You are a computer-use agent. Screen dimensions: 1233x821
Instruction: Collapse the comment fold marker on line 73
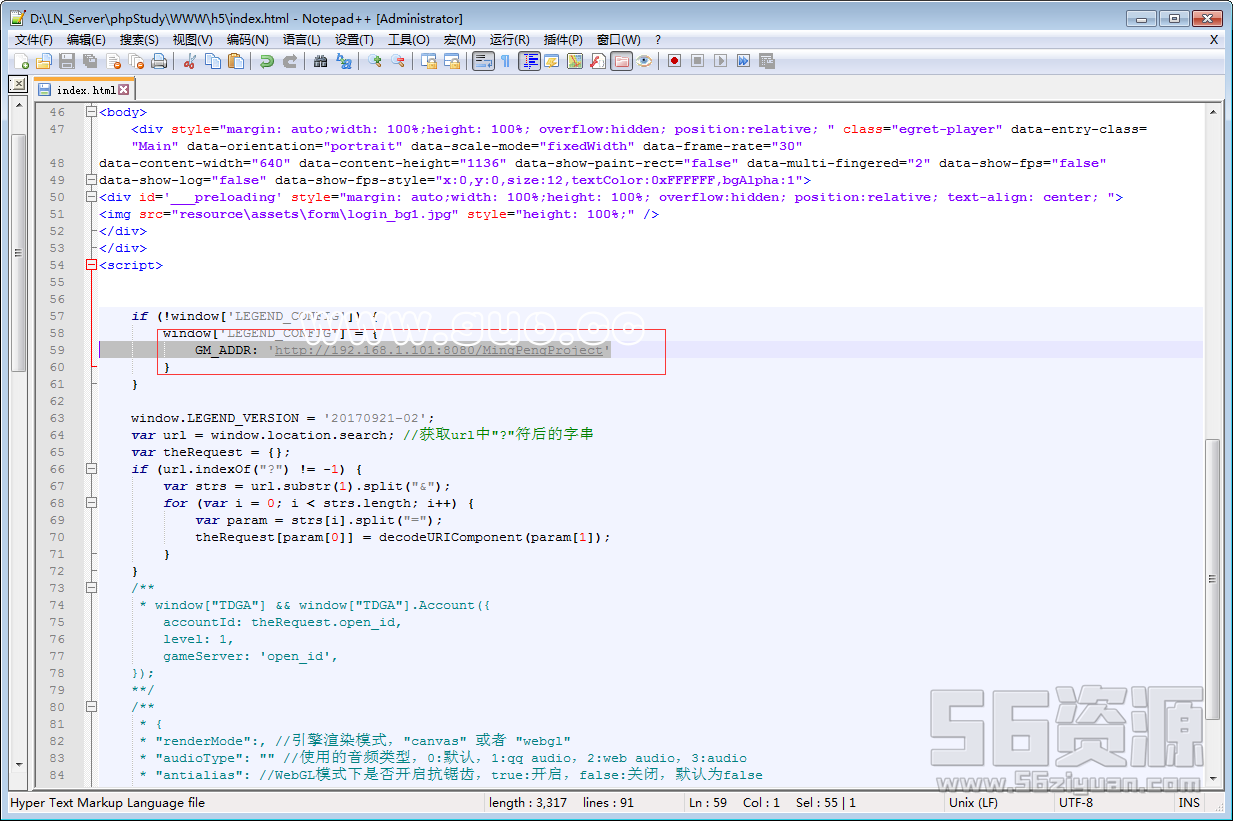point(91,588)
